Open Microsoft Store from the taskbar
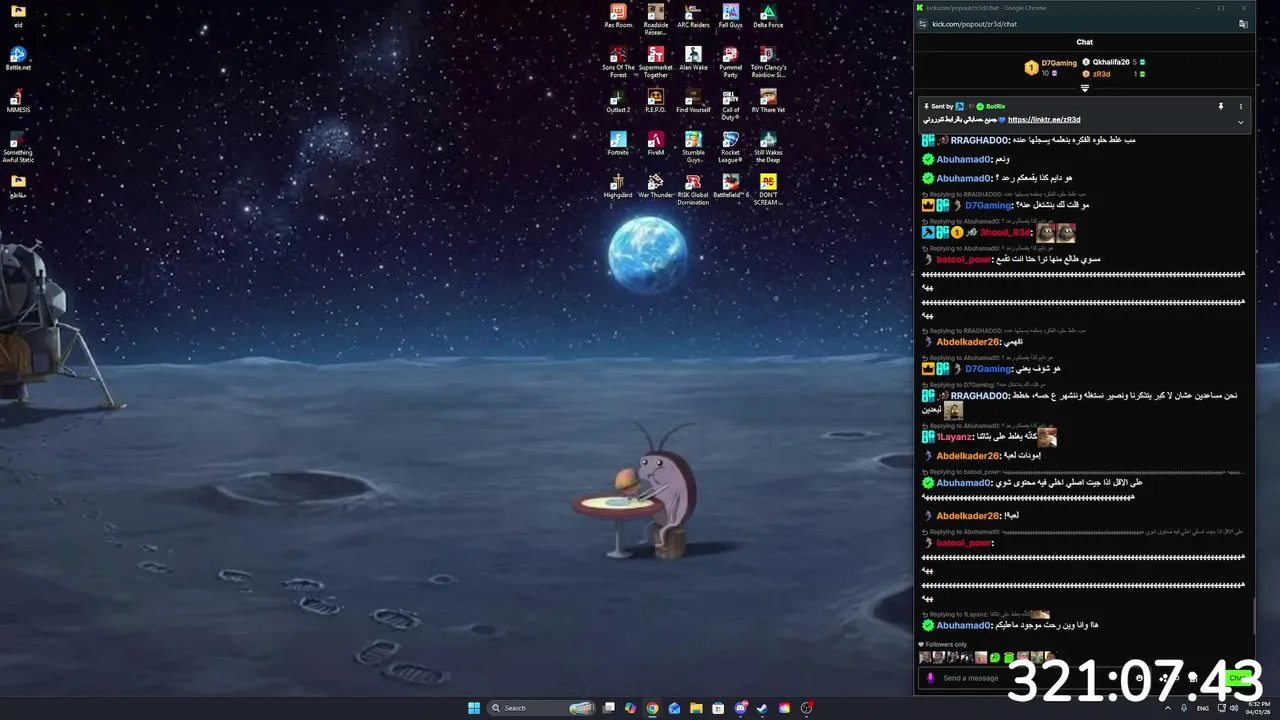The width and height of the screenshot is (1280, 720). coord(718,708)
